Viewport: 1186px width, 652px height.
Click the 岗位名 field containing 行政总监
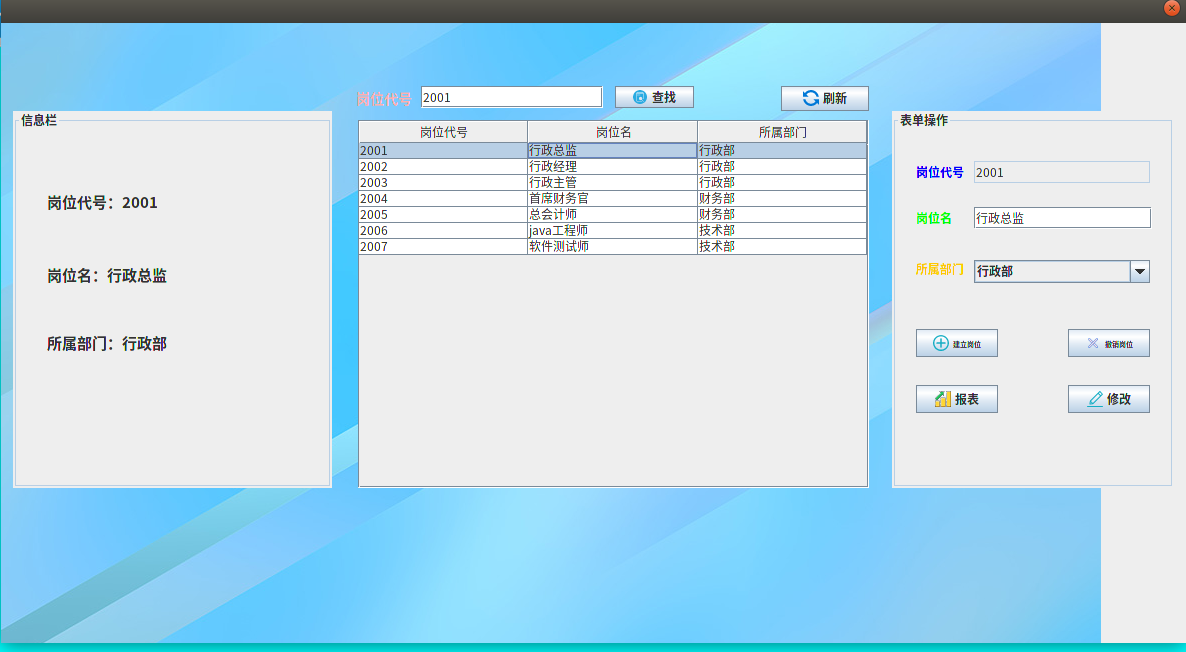pyautogui.click(x=1062, y=218)
